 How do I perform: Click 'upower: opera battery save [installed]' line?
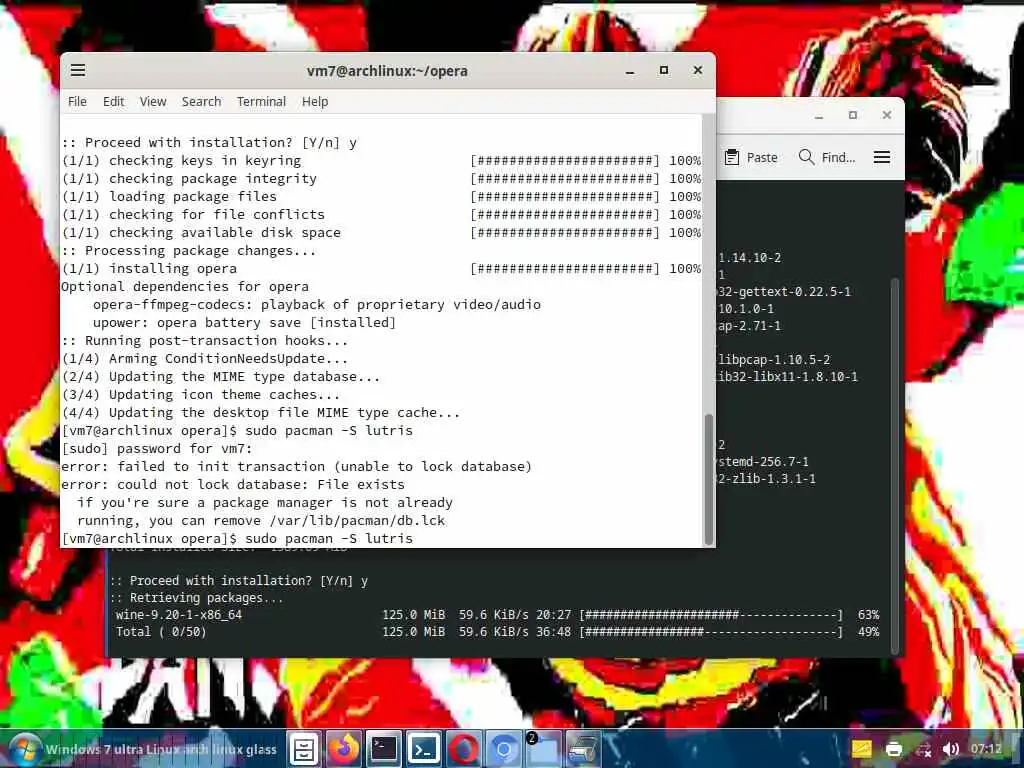coord(244,323)
